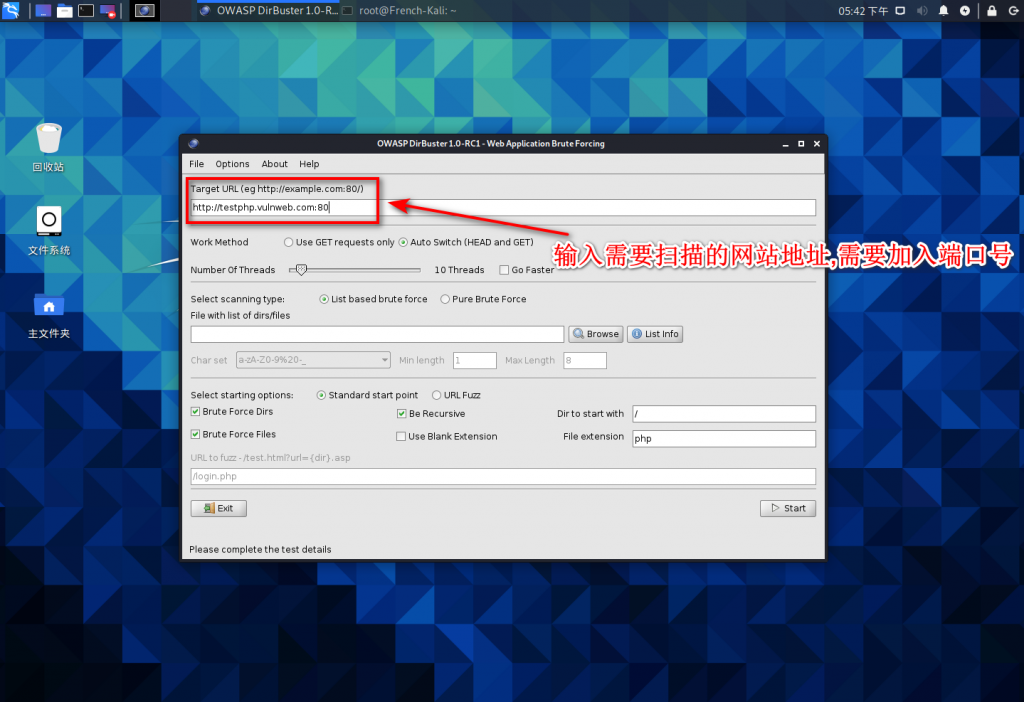
Task: Open the 主文件夹 home folder desktop icon
Action: [x=48, y=316]
